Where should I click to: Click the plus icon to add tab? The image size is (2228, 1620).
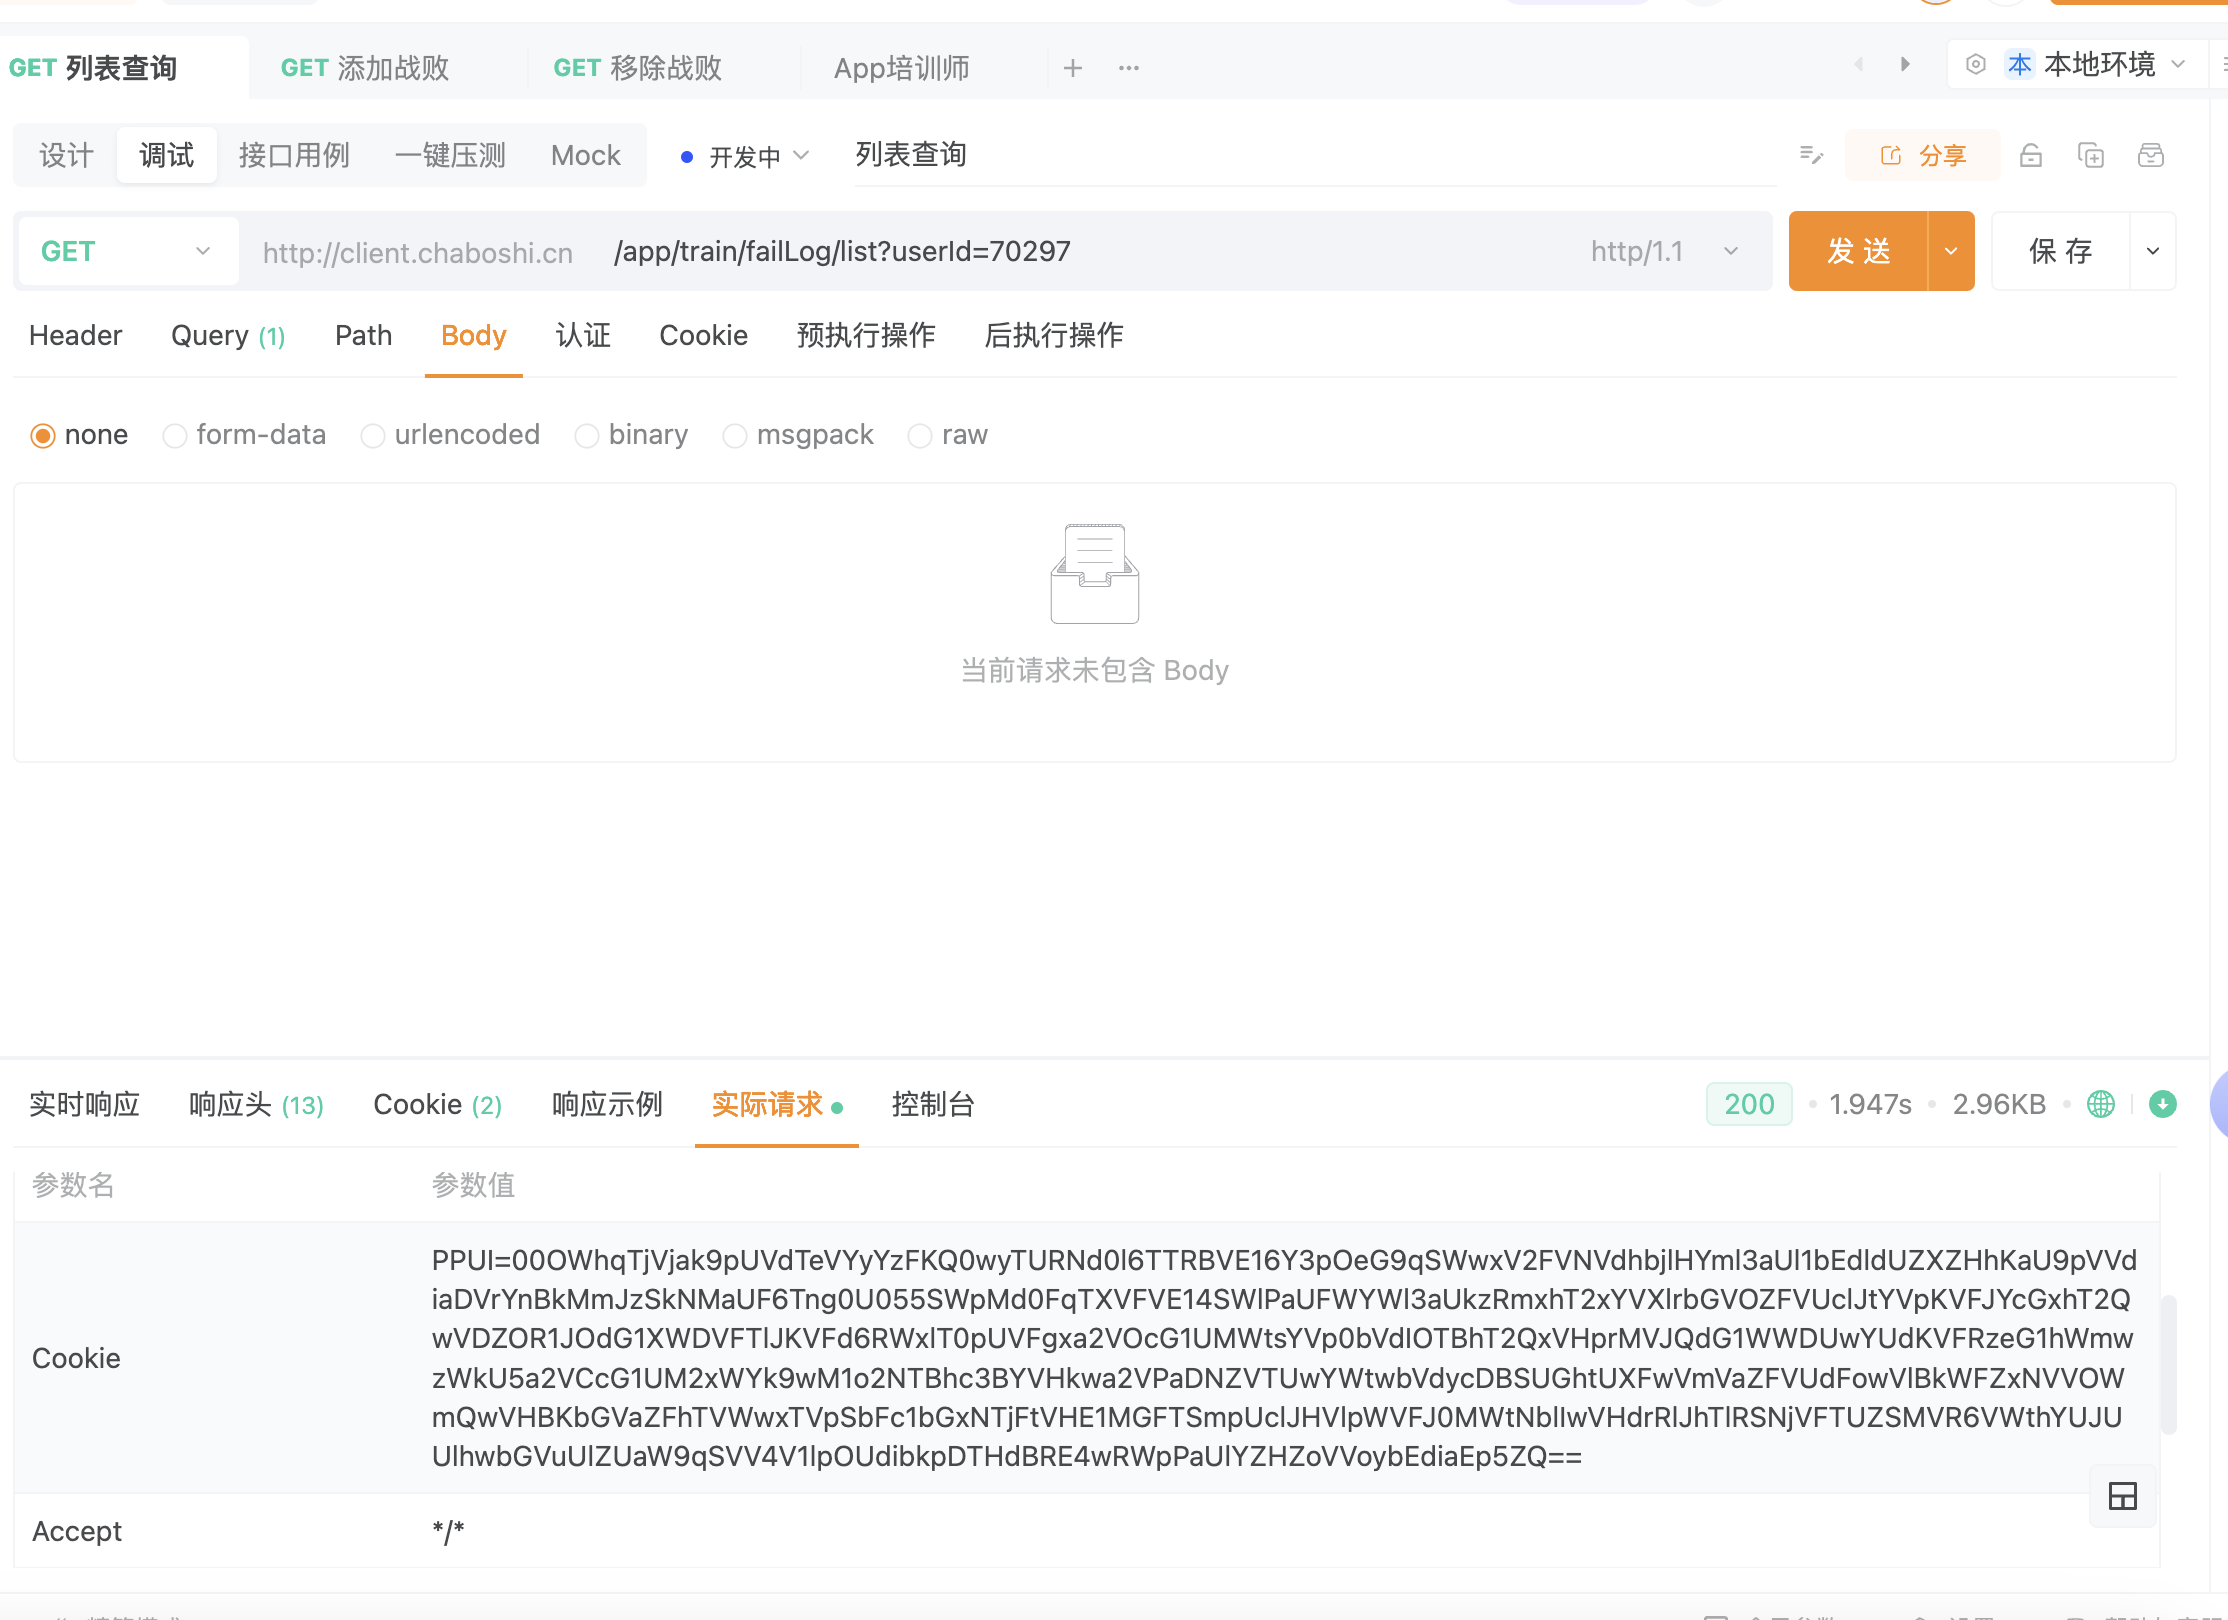(1073, 68)
